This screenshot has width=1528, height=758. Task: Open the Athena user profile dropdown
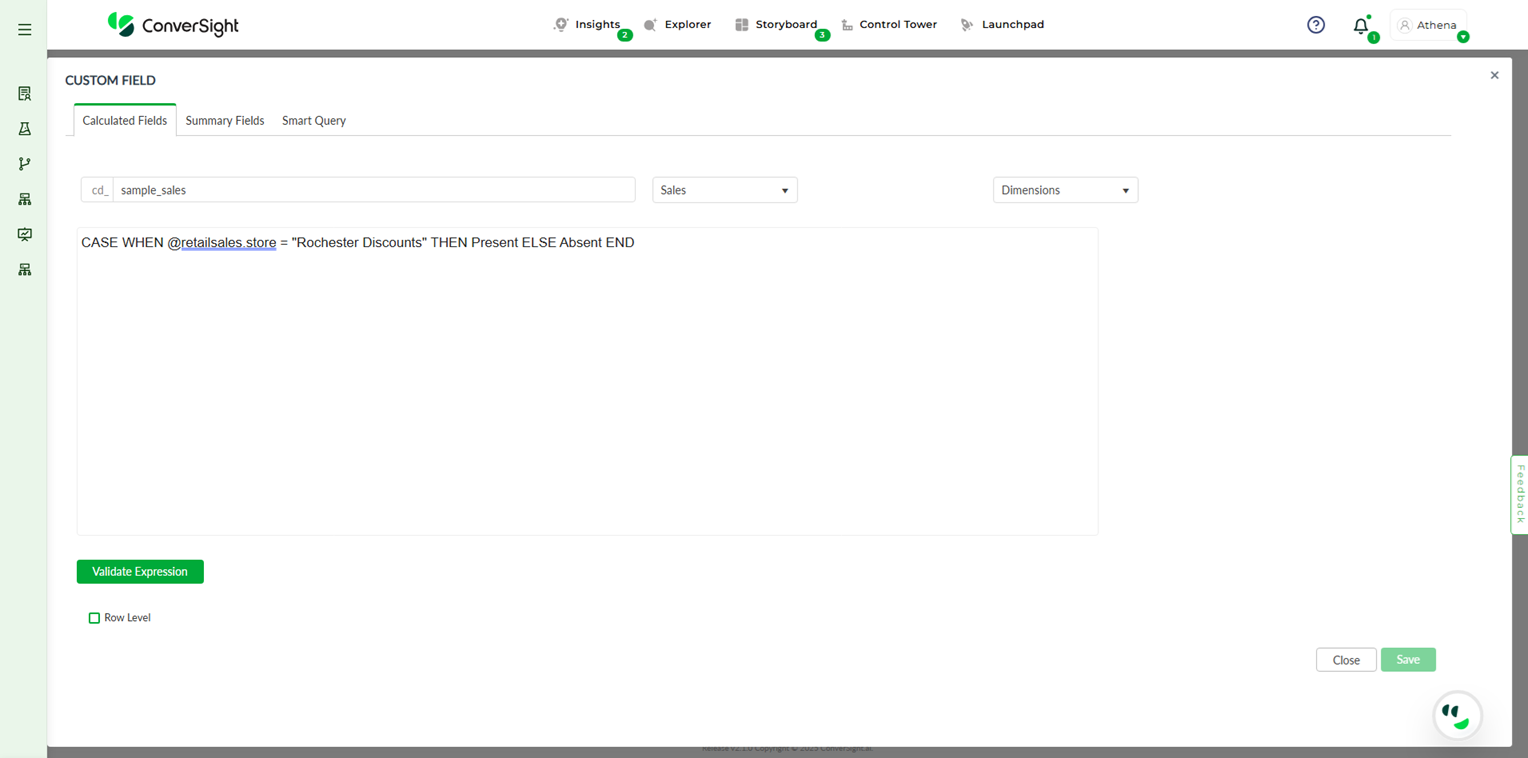click(1429, 26)
